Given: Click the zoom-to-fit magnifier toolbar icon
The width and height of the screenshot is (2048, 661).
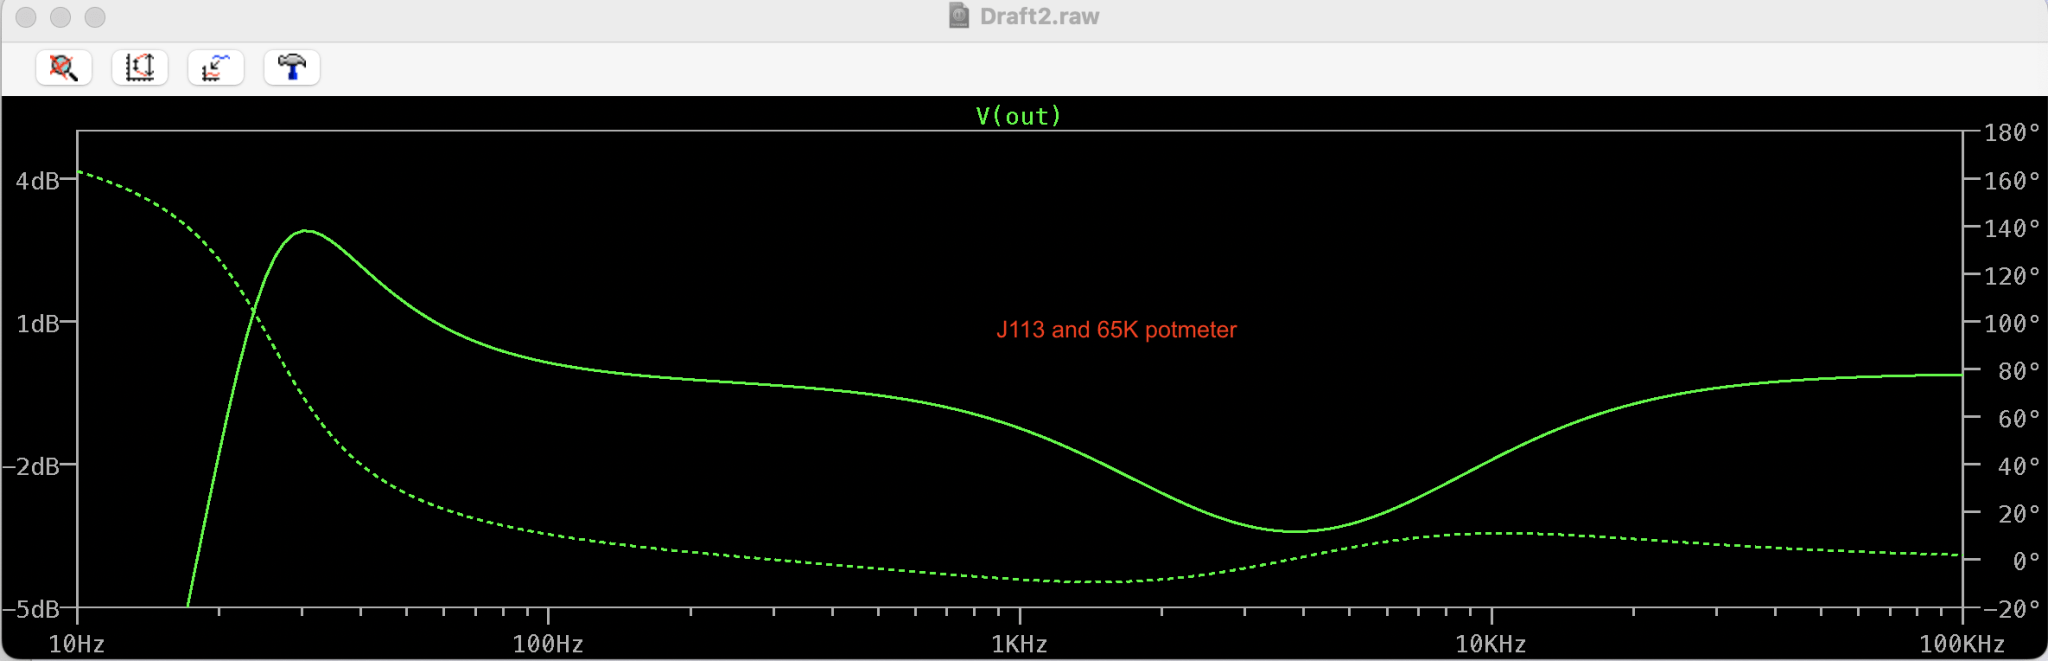Looking at the screenshot, I should coord(64,67).
